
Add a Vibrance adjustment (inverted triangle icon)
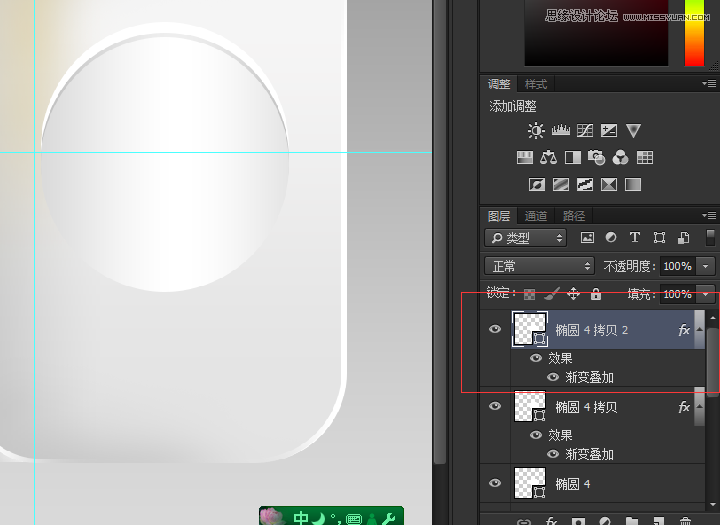coord(633,130)
